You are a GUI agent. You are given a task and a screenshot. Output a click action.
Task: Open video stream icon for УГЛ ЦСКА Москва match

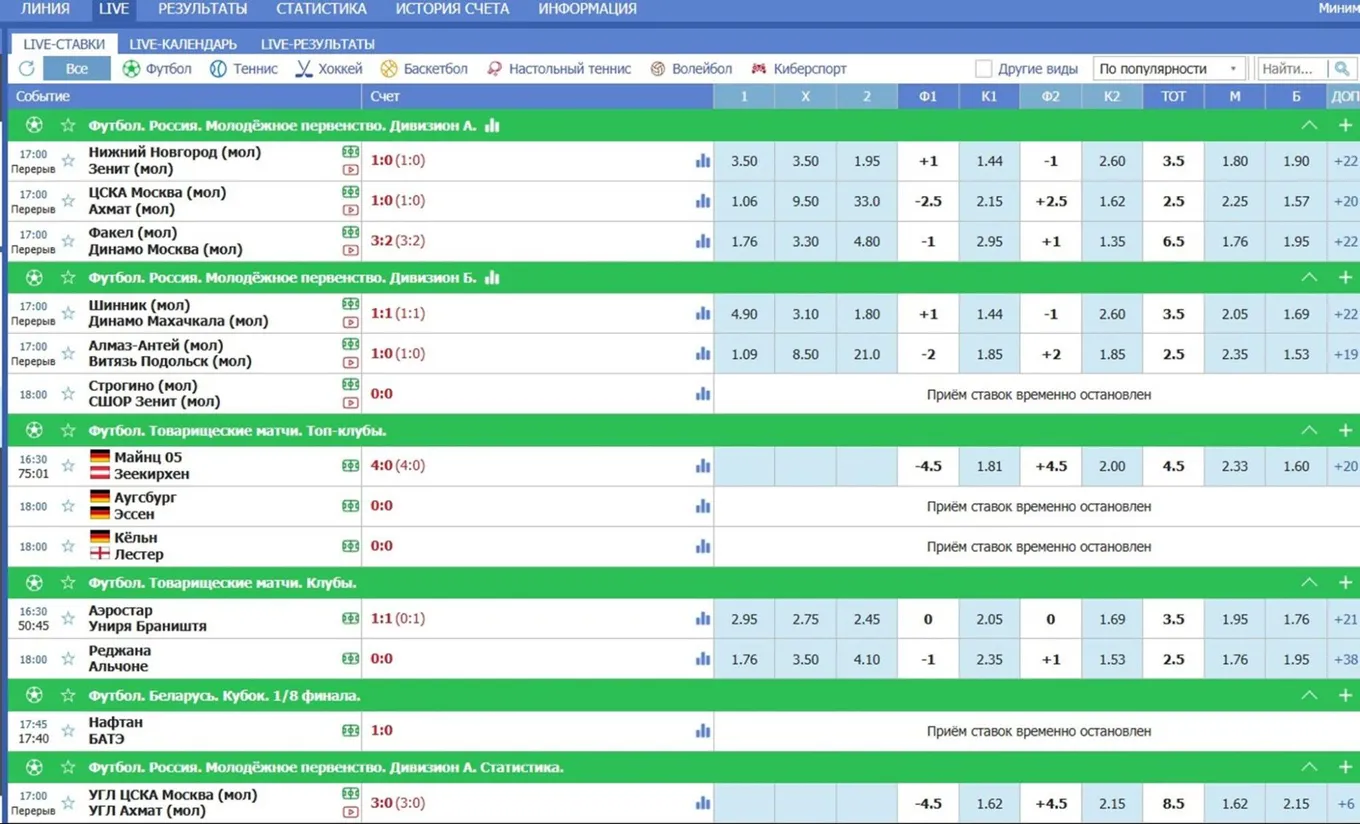[350, 812]
